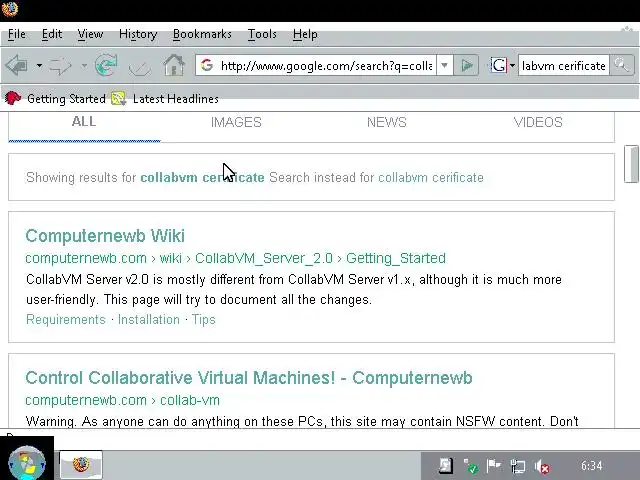Image resolution: width=640 pixels, height=480 pixels.
Task: Open the Forward history dropdown arrow
Action: pyautogui.click(x=84, y=65)
